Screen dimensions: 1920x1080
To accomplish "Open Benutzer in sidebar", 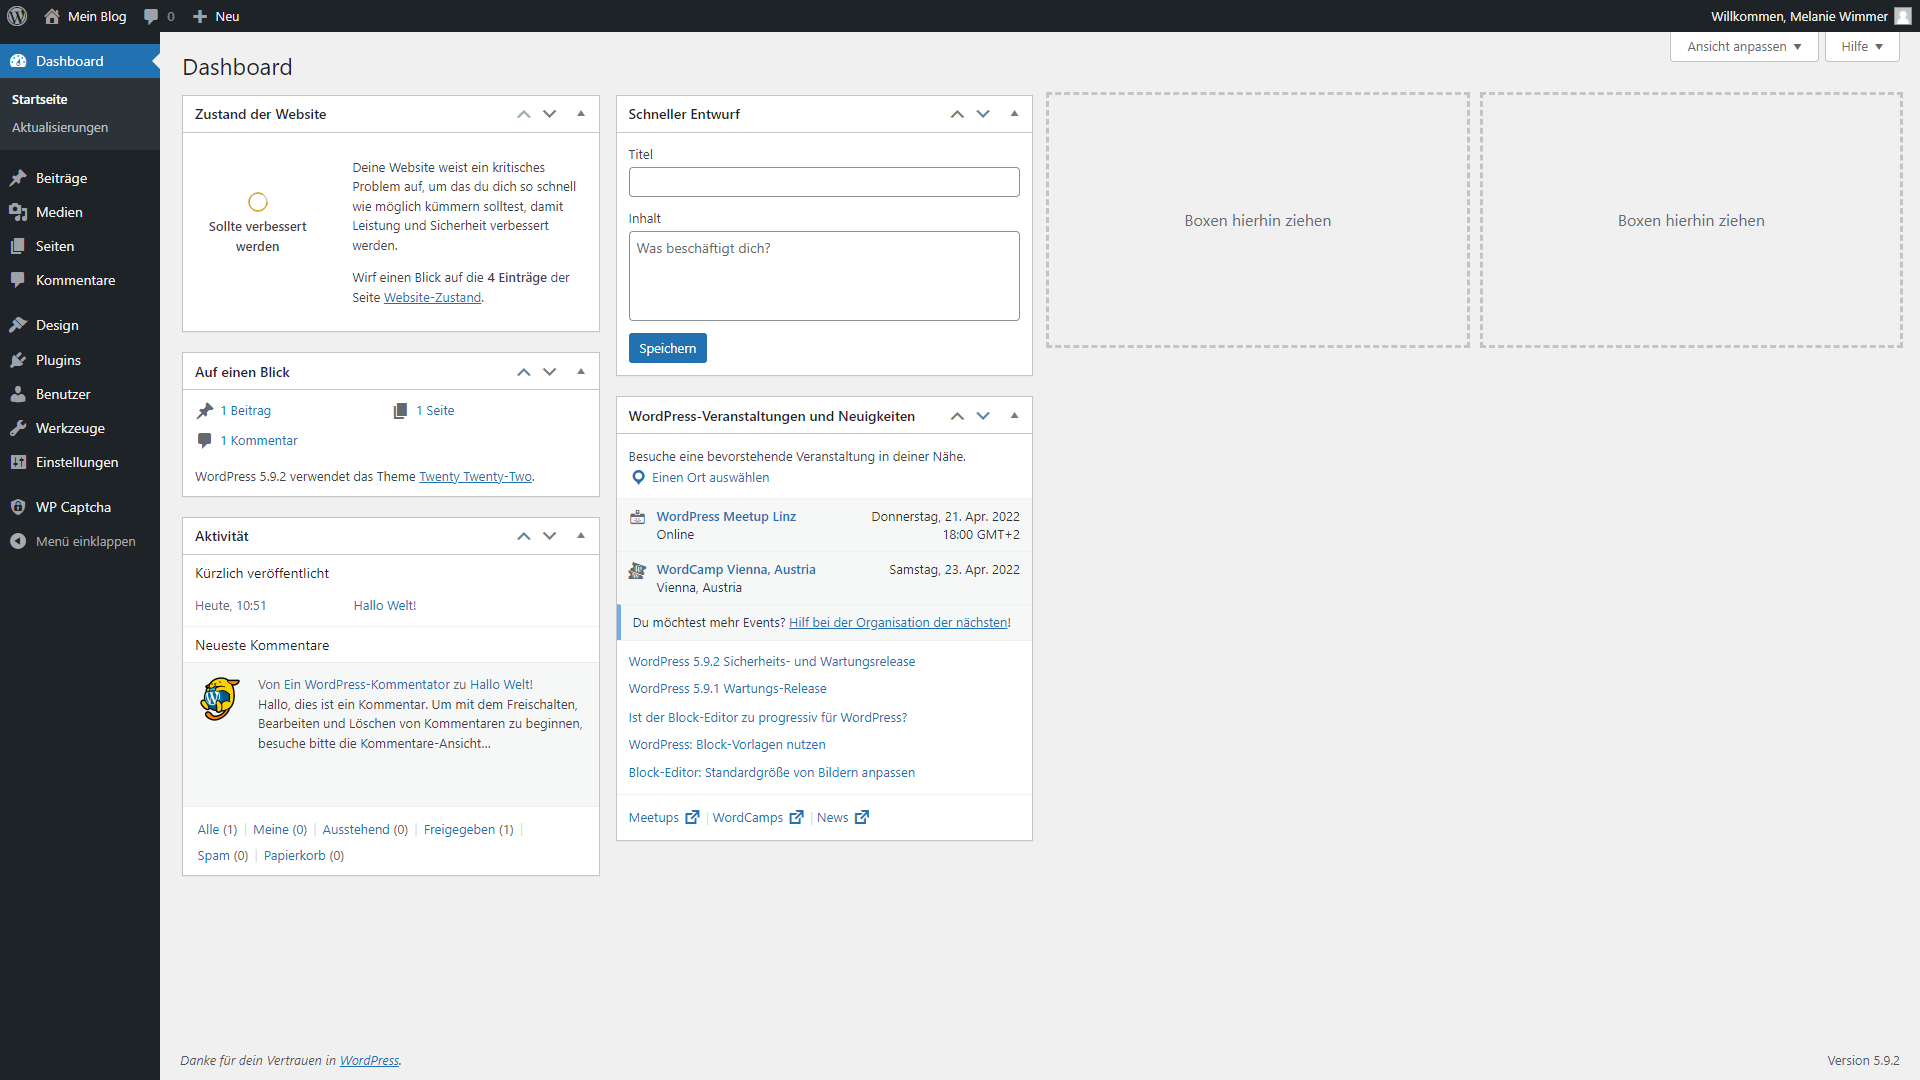I will 80,394.
